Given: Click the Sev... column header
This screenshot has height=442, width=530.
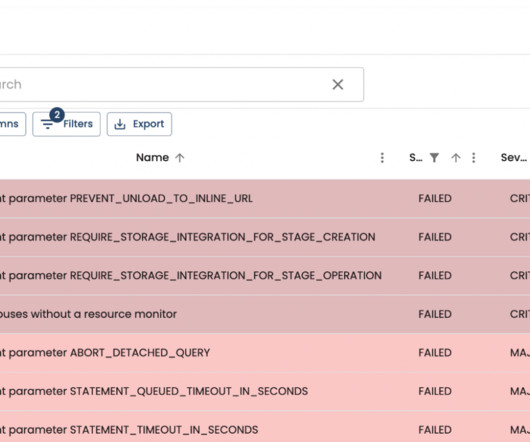Looking at the screenshot, I should (514, 157).
